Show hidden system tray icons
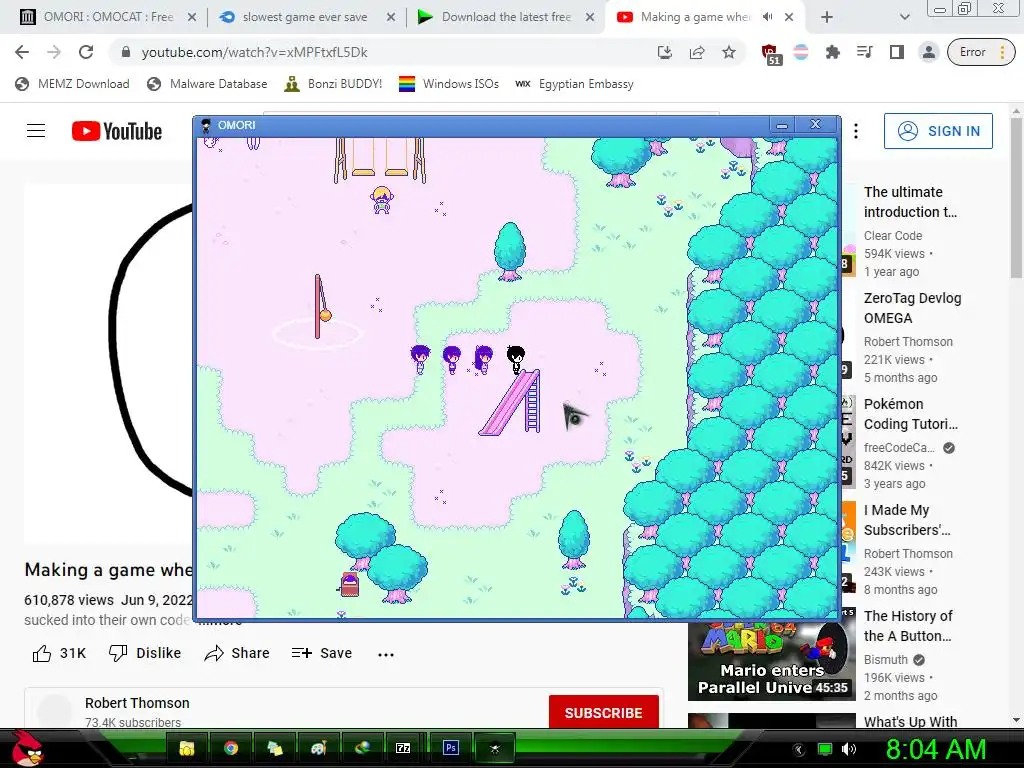The height and width of the screenshot is (768, 1024). pos(799,750)
